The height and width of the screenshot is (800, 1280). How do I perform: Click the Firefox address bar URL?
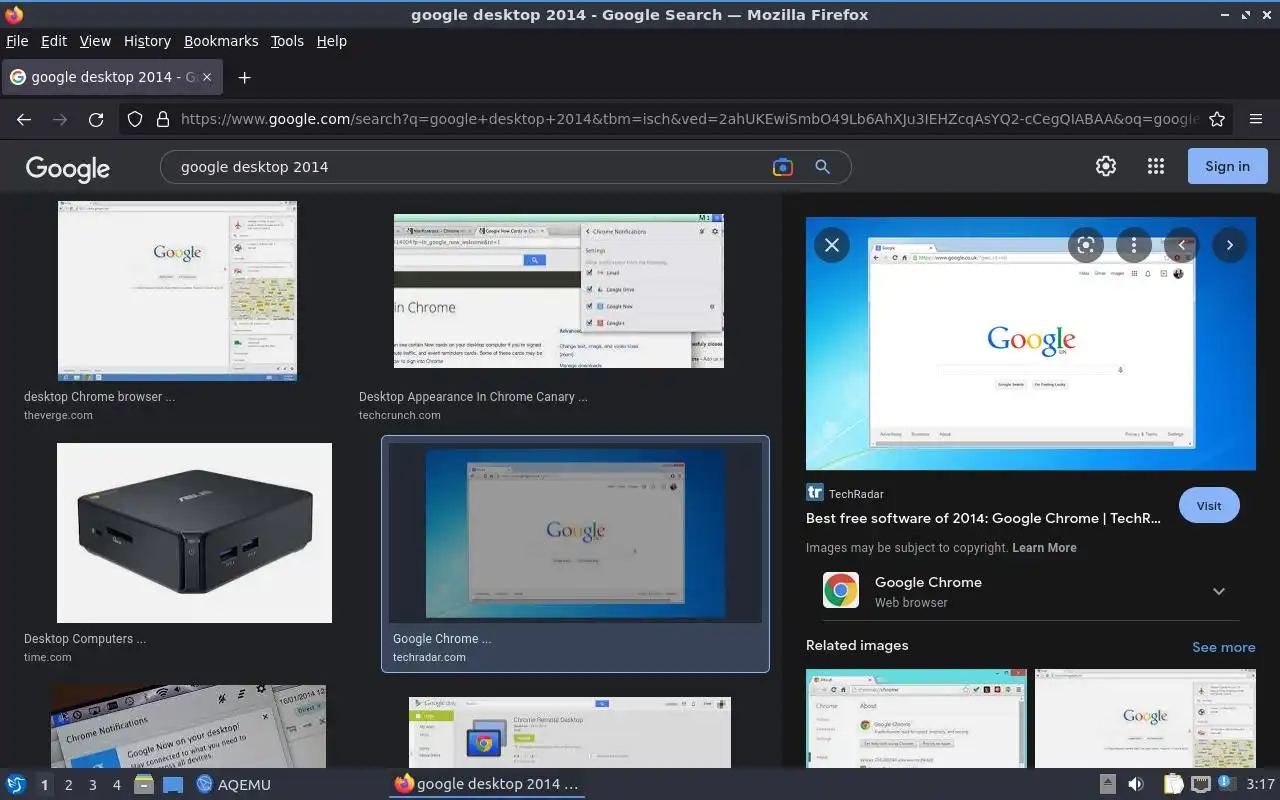point(690,119)
